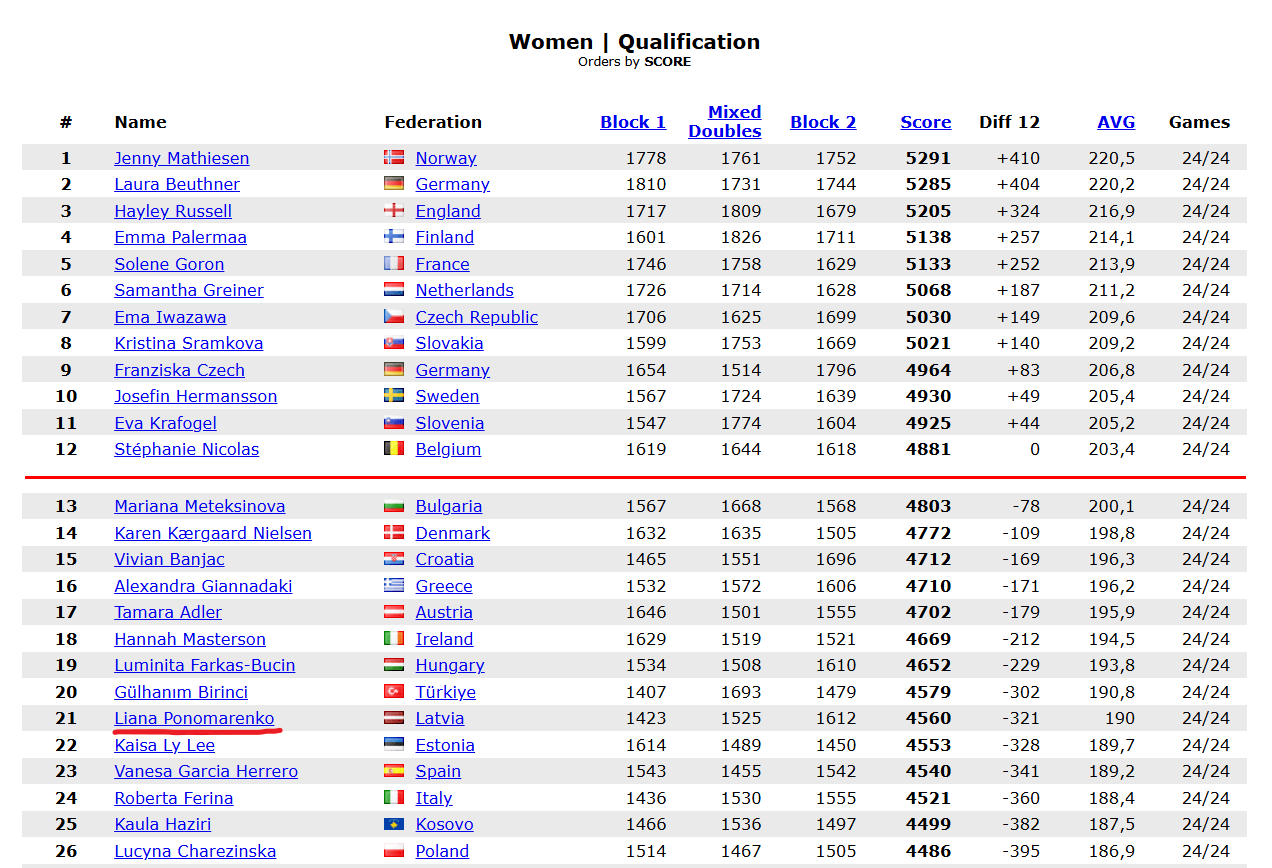Sort table by Block 1 column
The height and width of the screenshot is (868, 1272).
click(632, 122)
